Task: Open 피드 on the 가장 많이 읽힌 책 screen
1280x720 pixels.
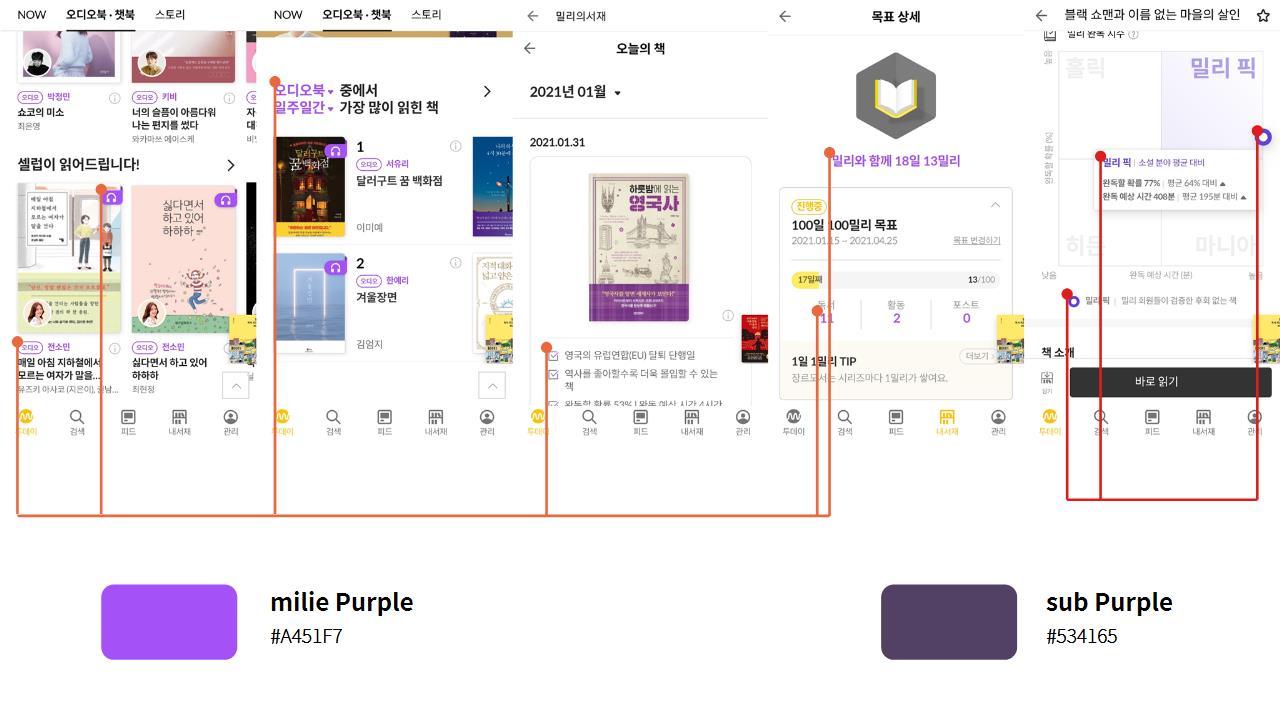Action: coord(384,422)
